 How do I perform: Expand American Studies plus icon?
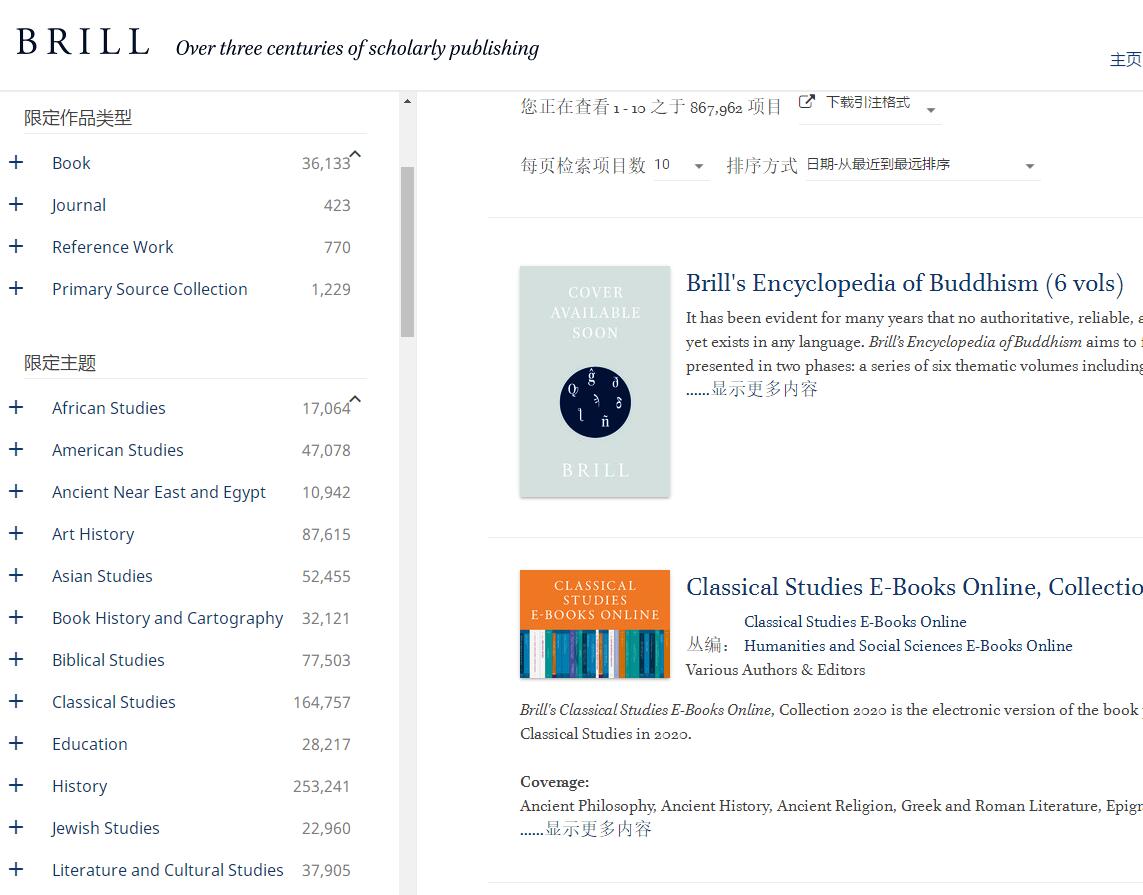[x=16, y=450]
